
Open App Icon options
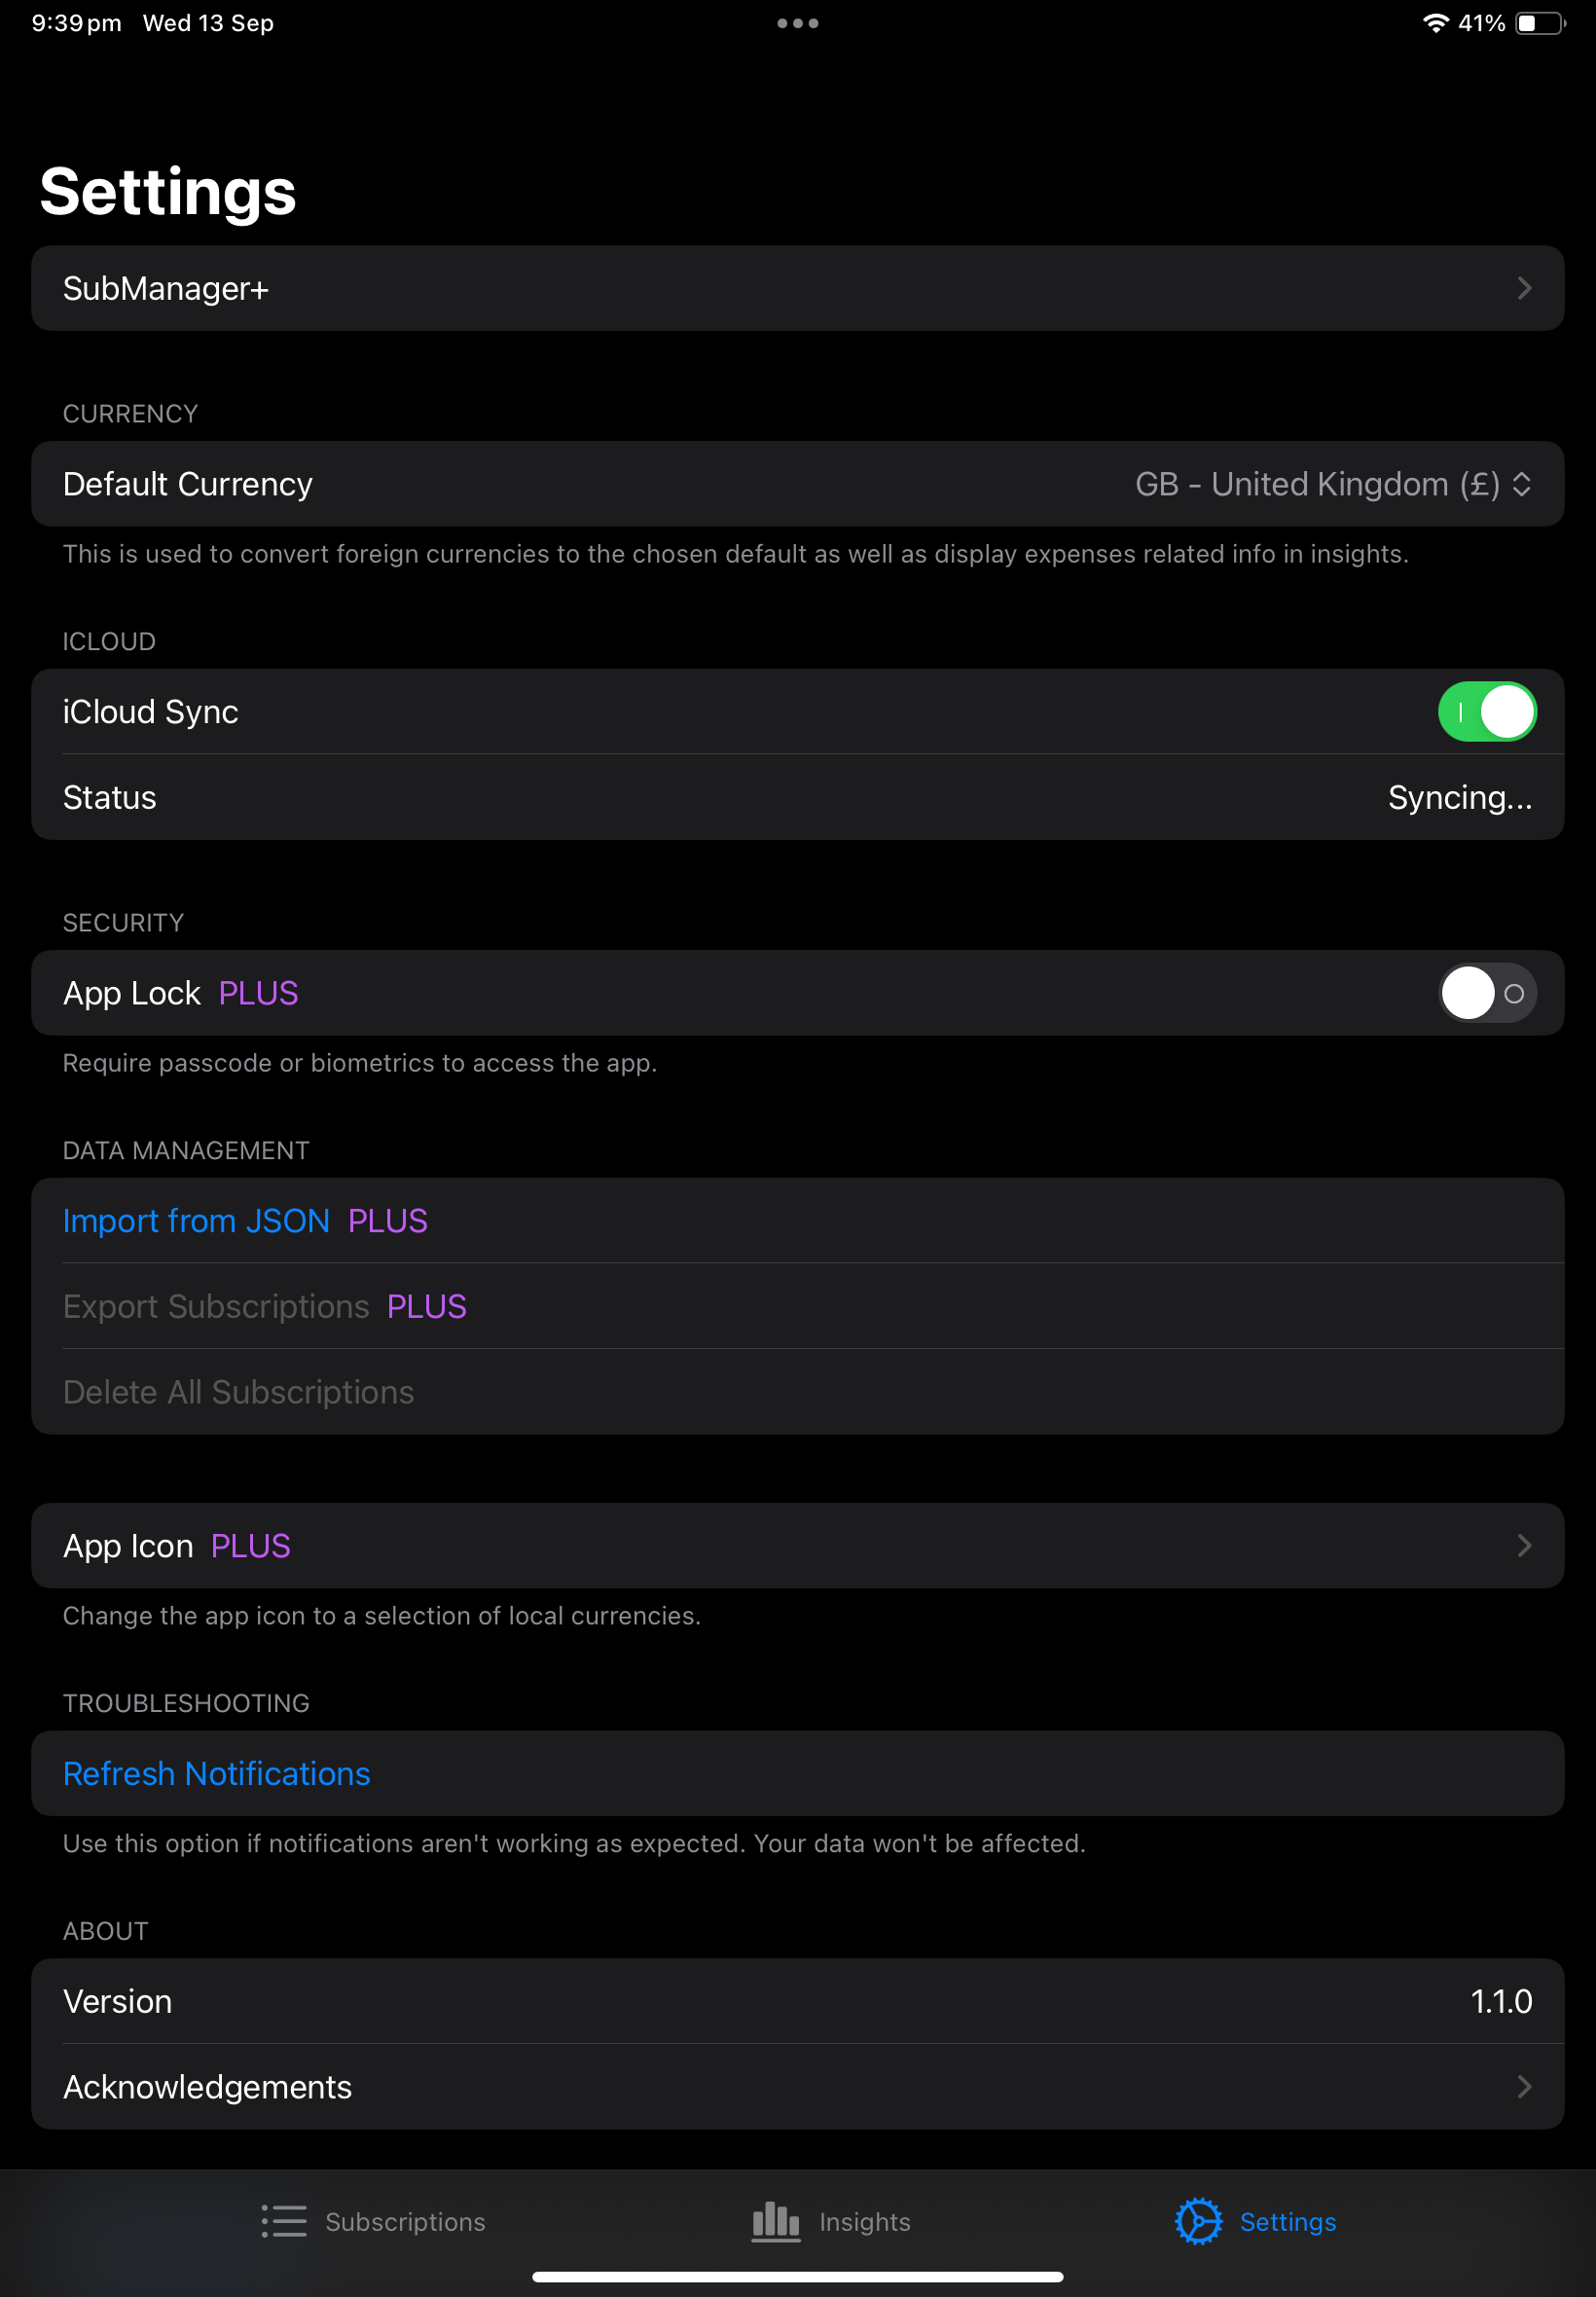coord(798,1546)
